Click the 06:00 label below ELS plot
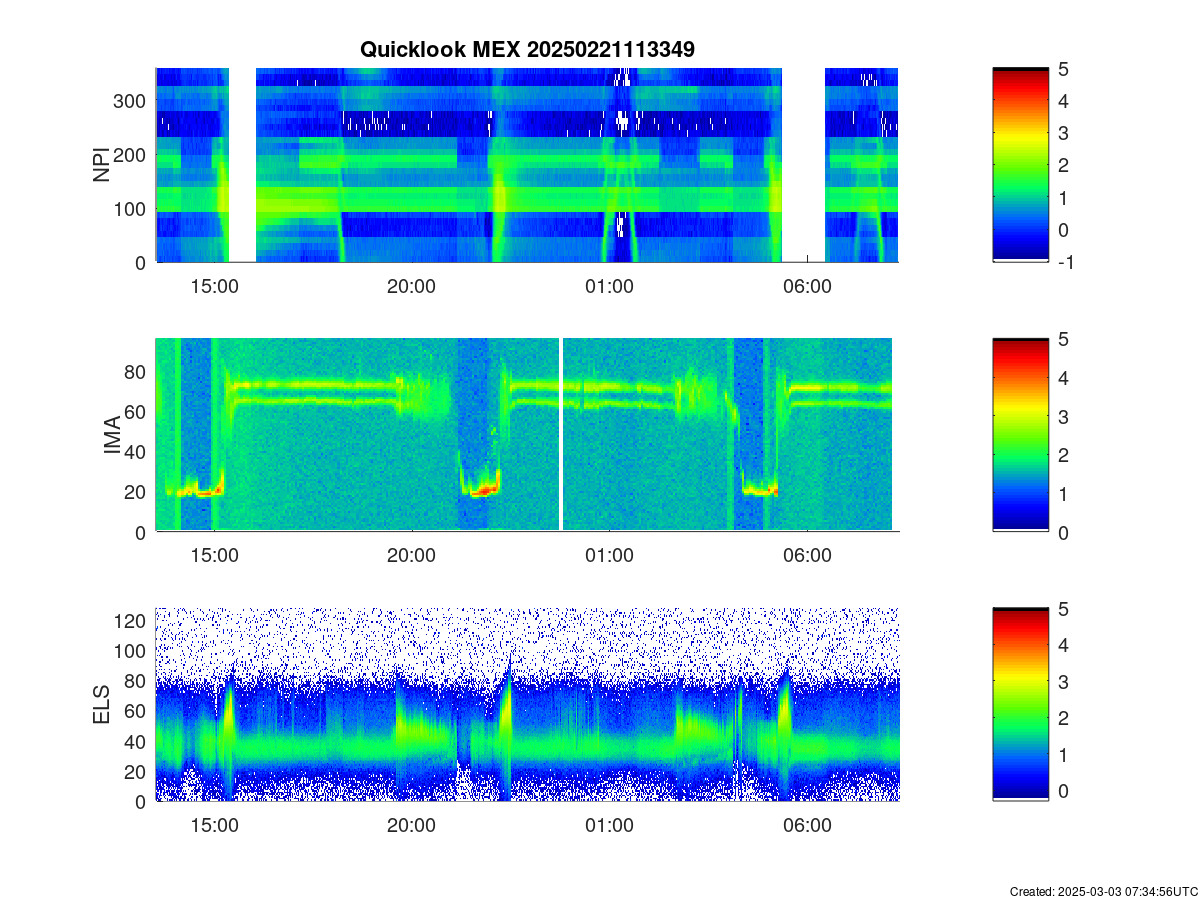This screenshot has width=1200, height=900. [x=807, y=825]
